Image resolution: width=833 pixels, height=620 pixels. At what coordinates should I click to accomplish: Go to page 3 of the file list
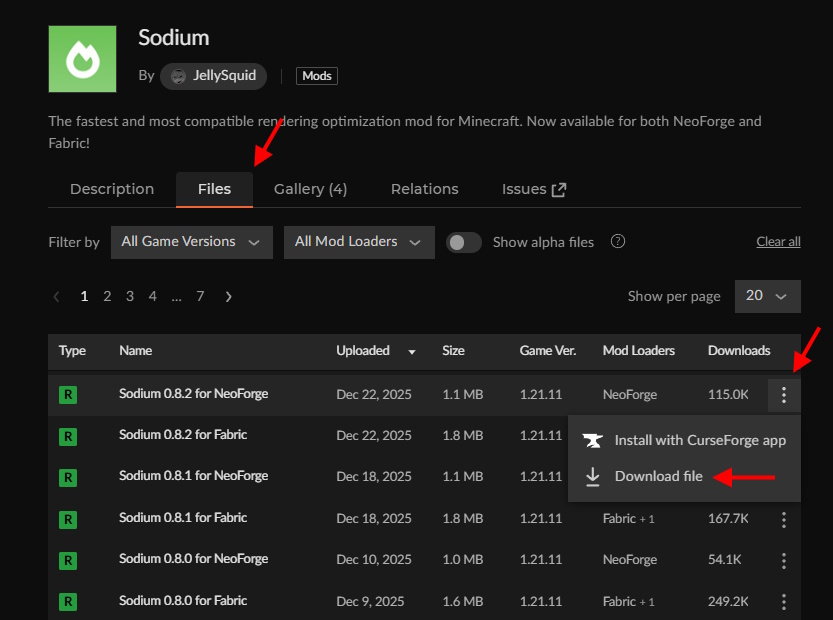[130, 296]
